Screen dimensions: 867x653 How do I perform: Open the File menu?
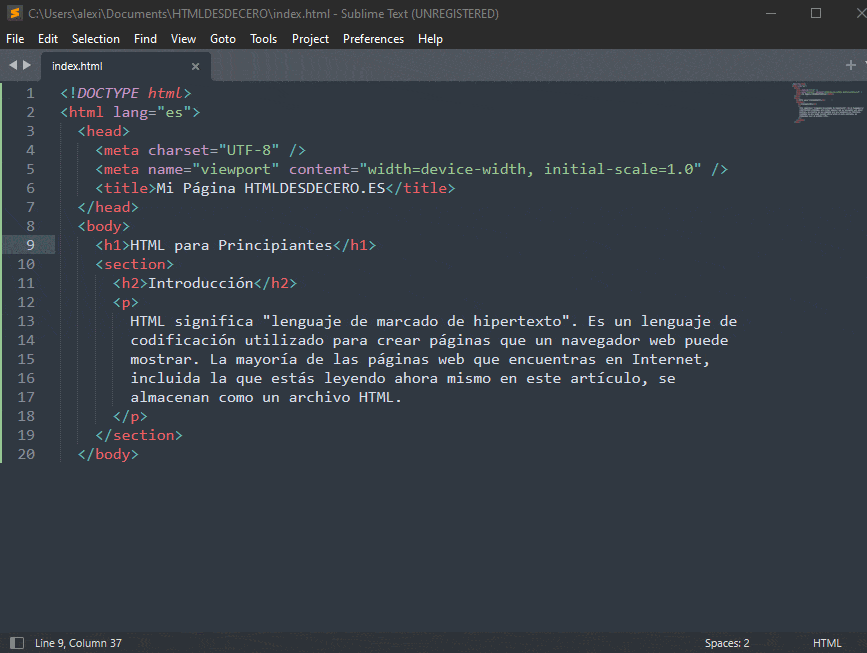[15, 38]
